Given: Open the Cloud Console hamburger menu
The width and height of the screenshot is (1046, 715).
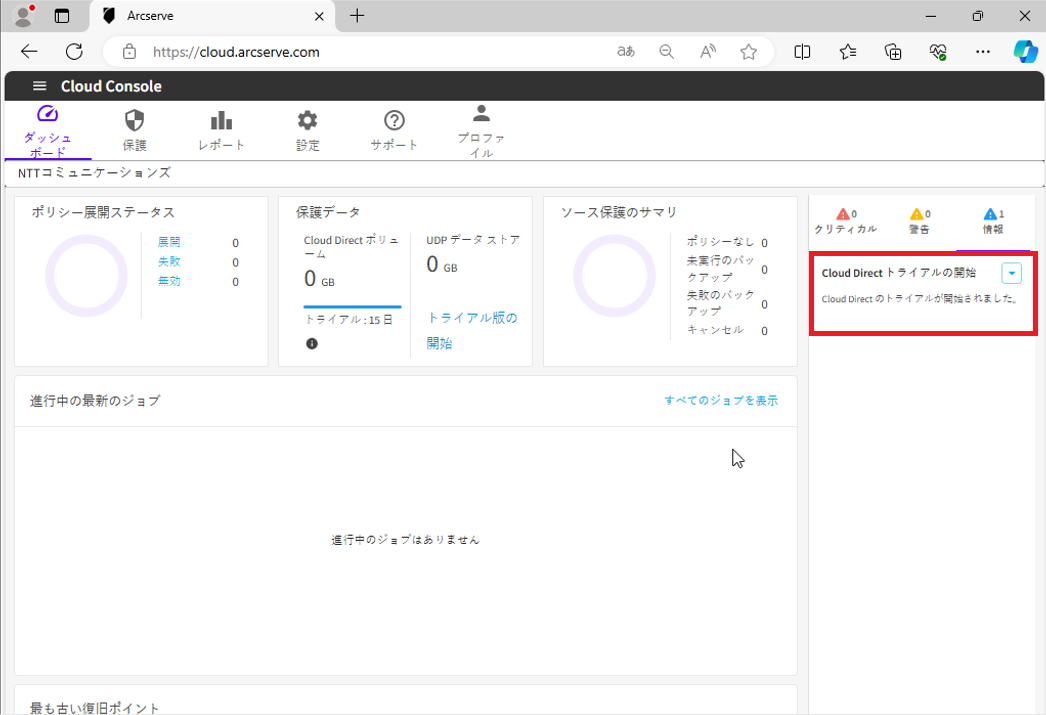Looking at the screenshot, I should click(39, 86).
